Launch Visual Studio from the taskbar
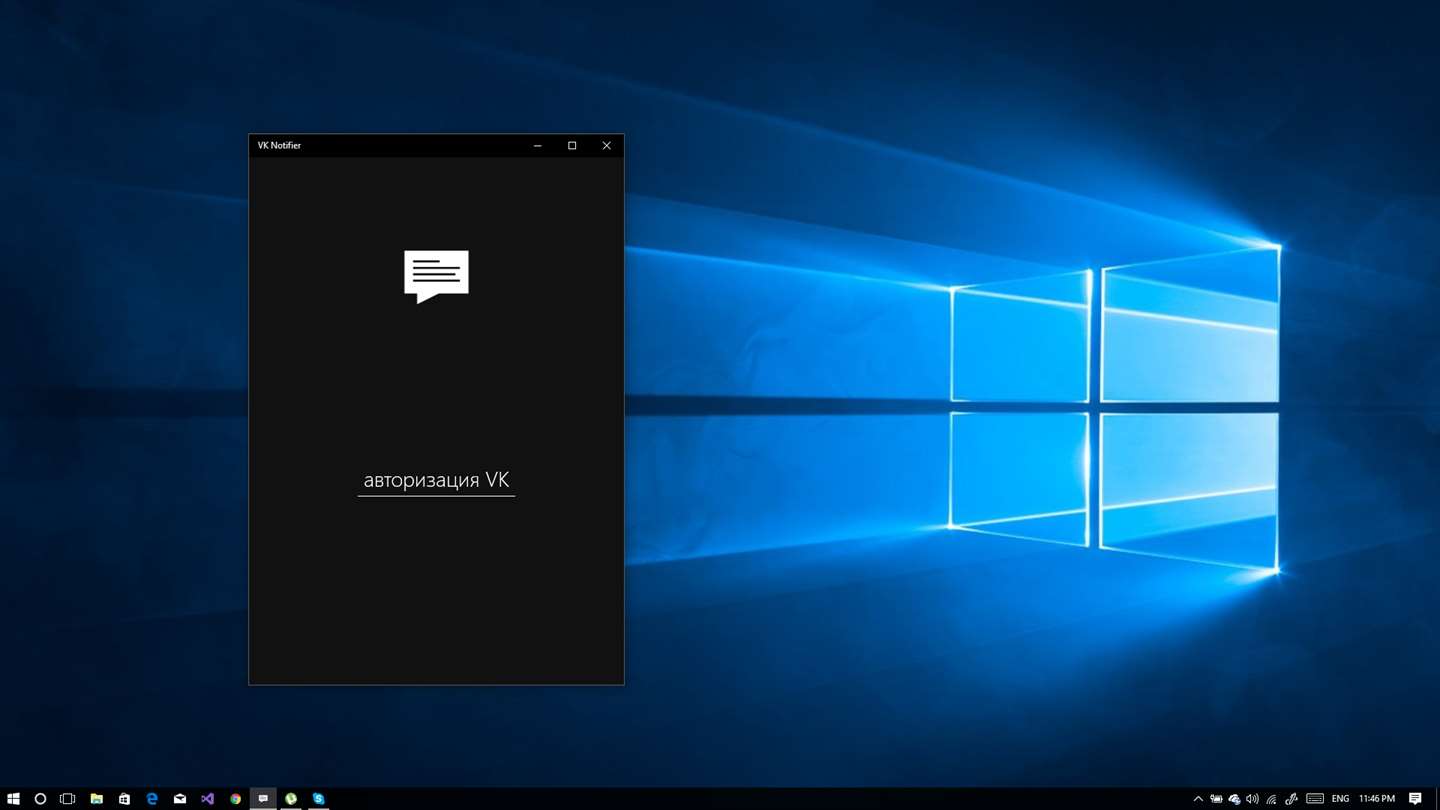This screenshot has height=810, width=1440. coord(208,799)
